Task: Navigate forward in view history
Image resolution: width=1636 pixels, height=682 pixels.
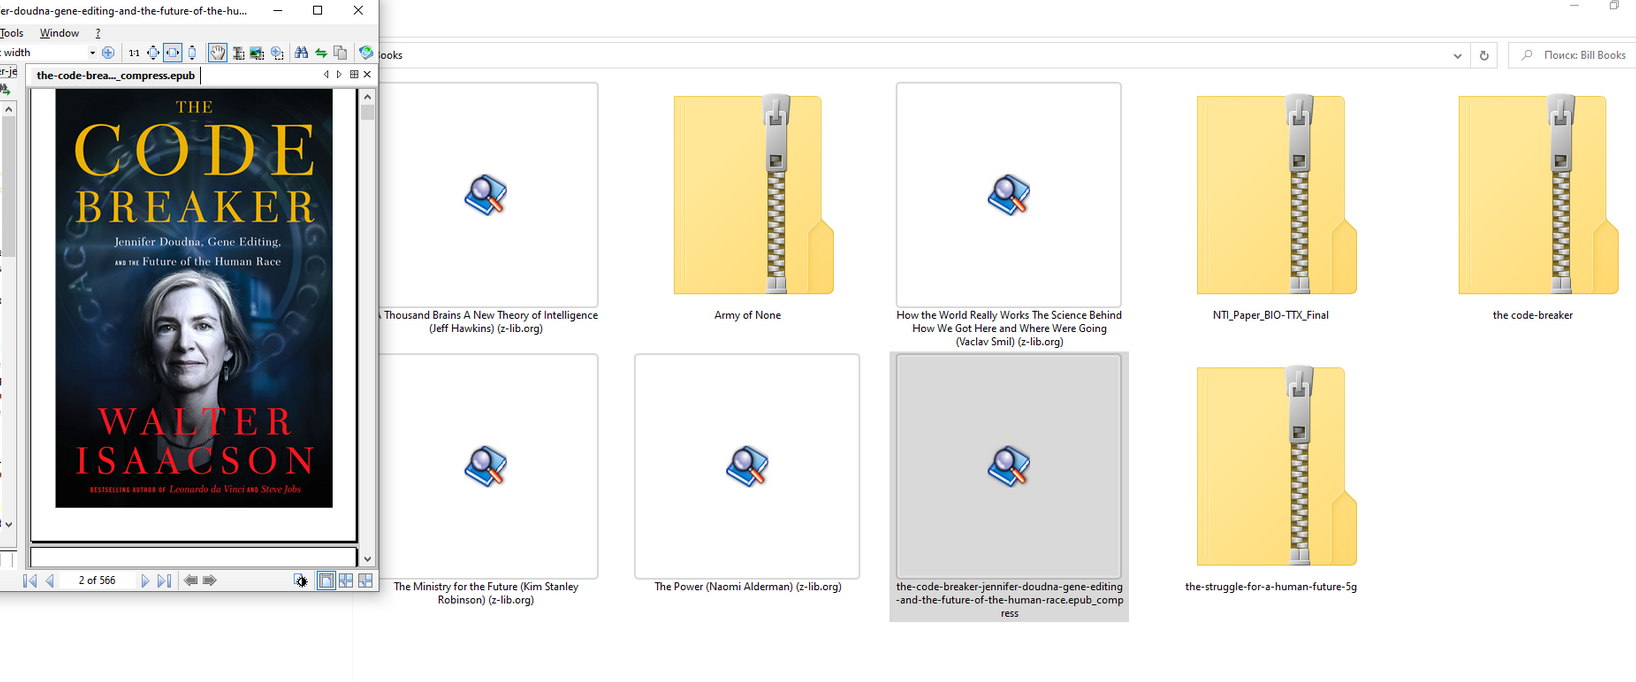Action: tap(210, 581)
